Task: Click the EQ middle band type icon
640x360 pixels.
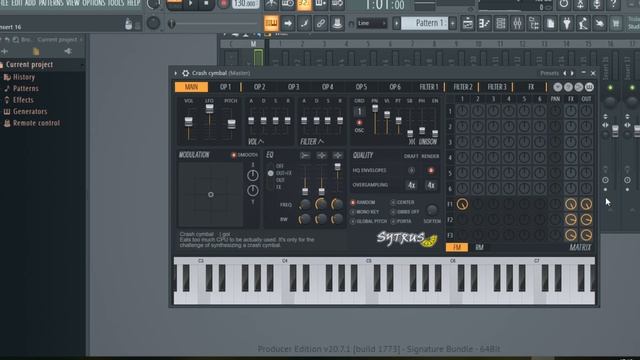Action: coord(321,155)
